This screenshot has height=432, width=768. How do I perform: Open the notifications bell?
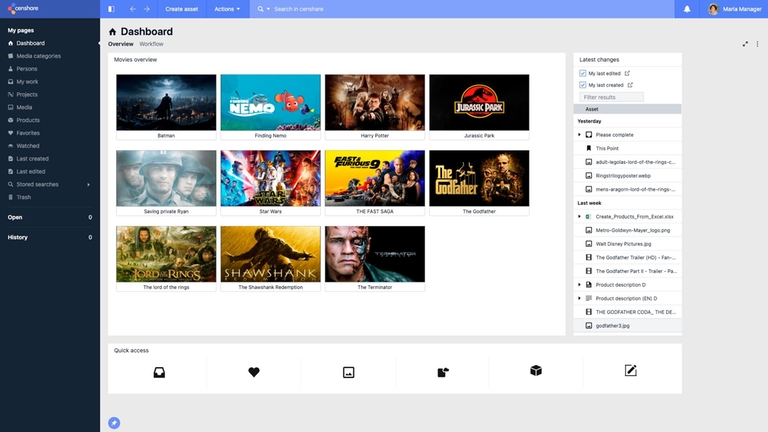click(687, 9)
